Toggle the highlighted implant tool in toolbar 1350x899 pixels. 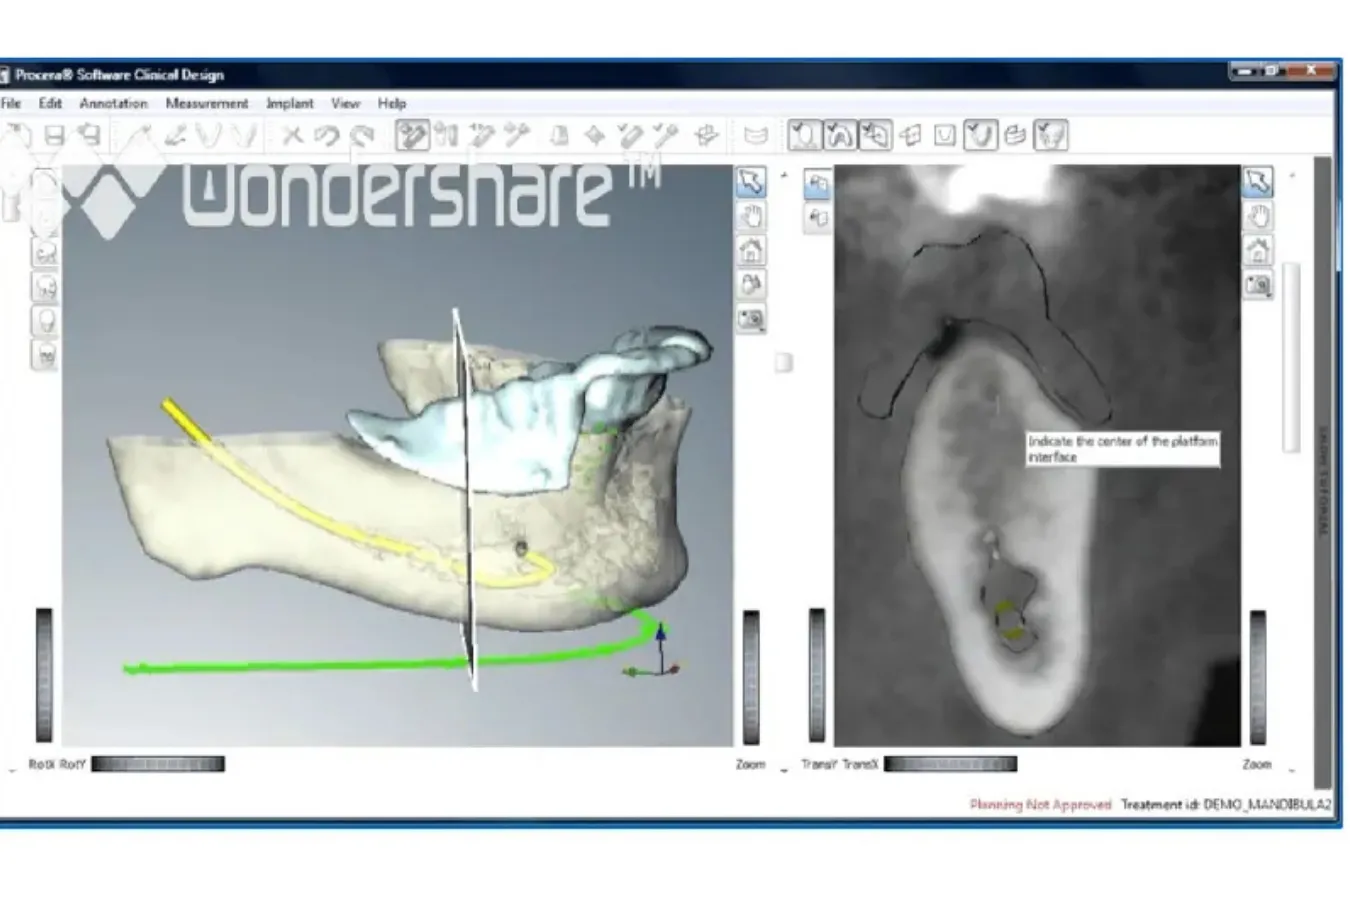click(412, 135)
